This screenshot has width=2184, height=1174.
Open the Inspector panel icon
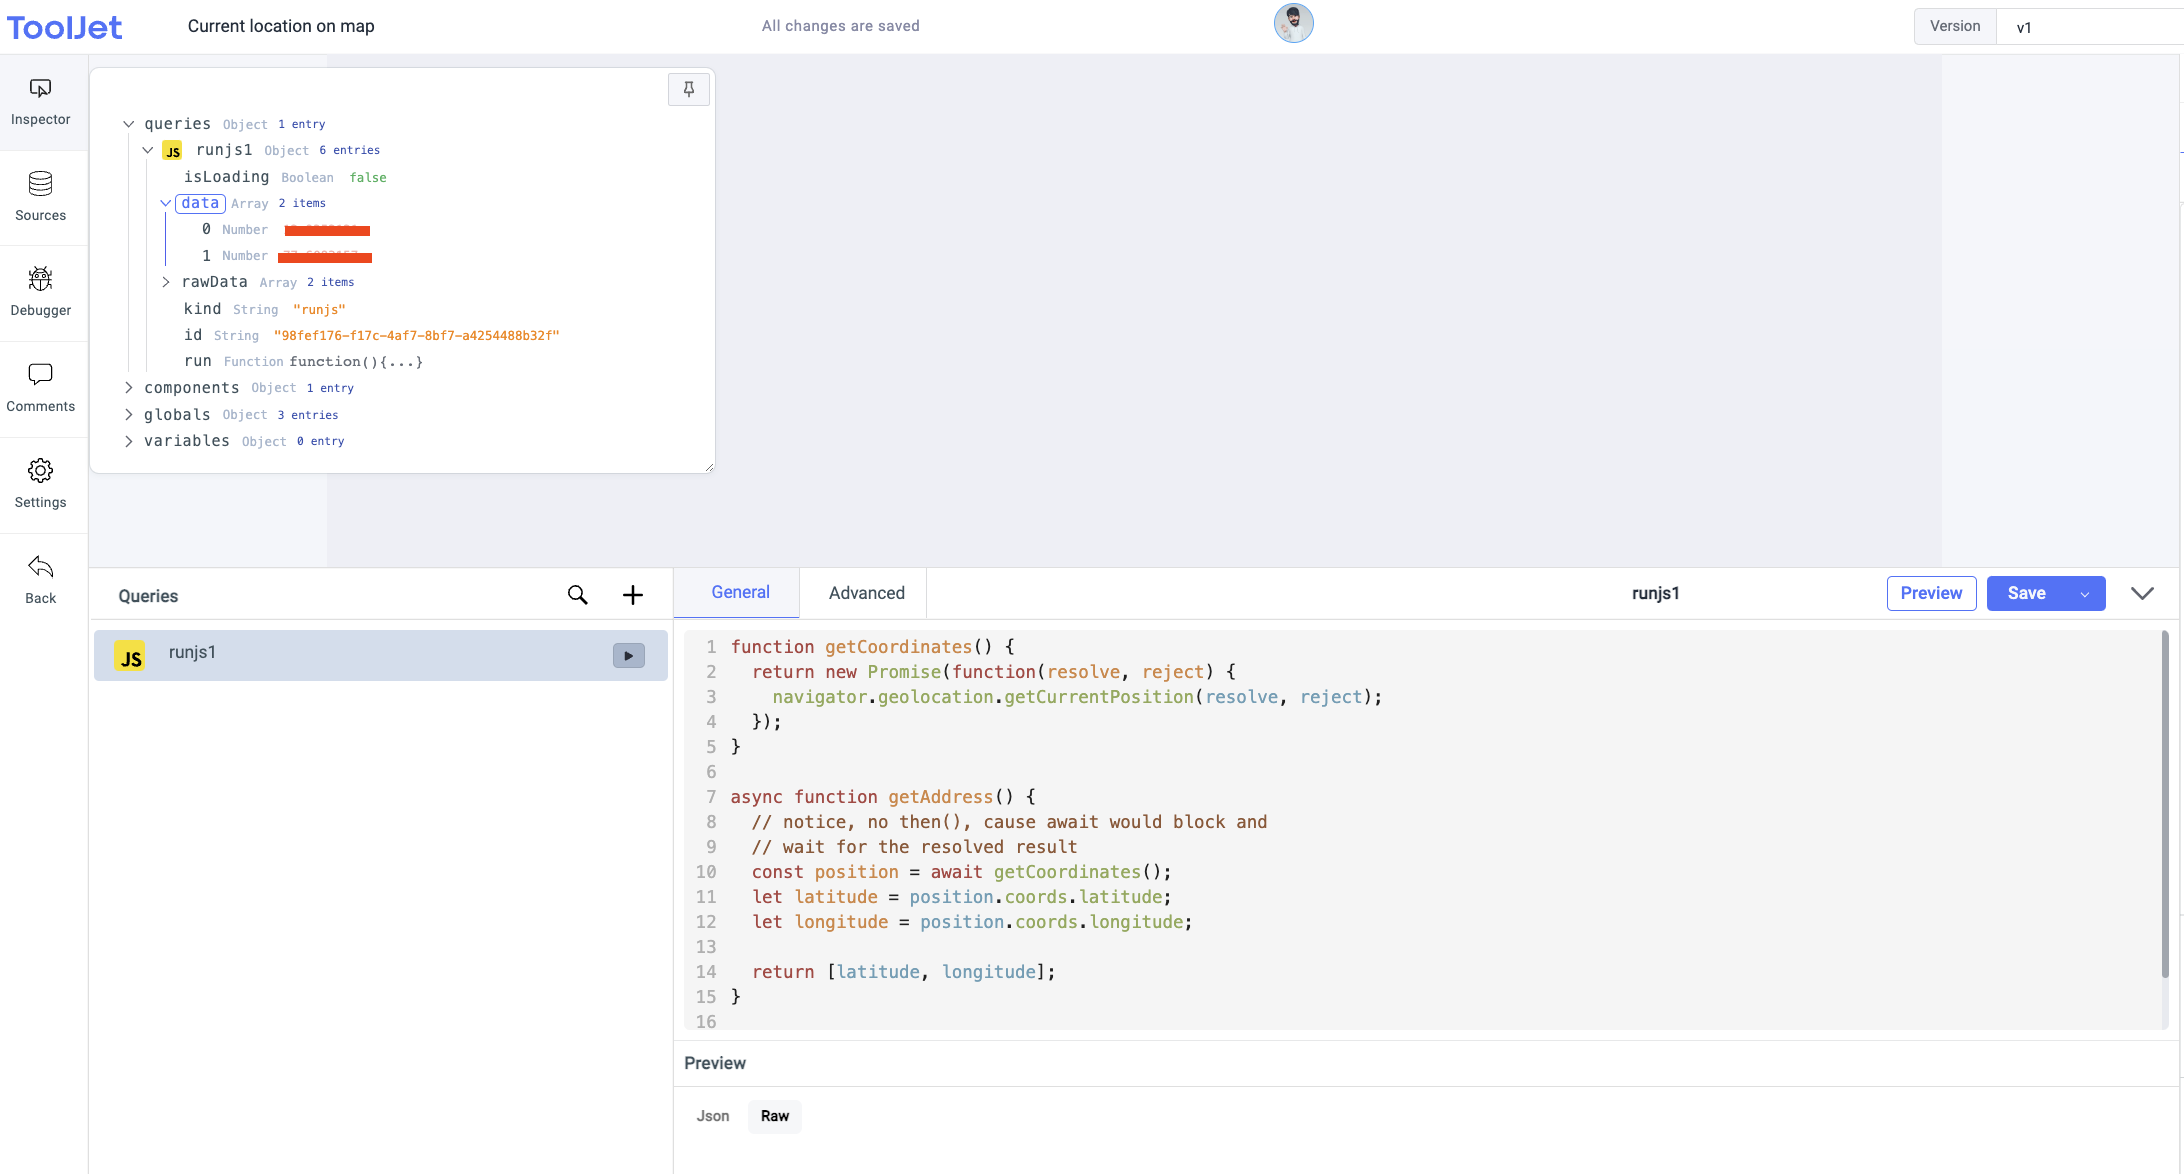(40, 90)
